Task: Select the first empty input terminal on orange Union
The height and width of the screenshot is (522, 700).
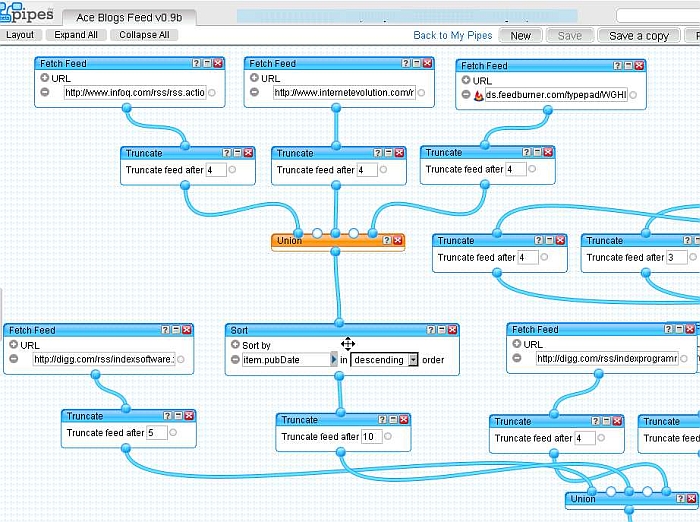Action: click(317, 233)
